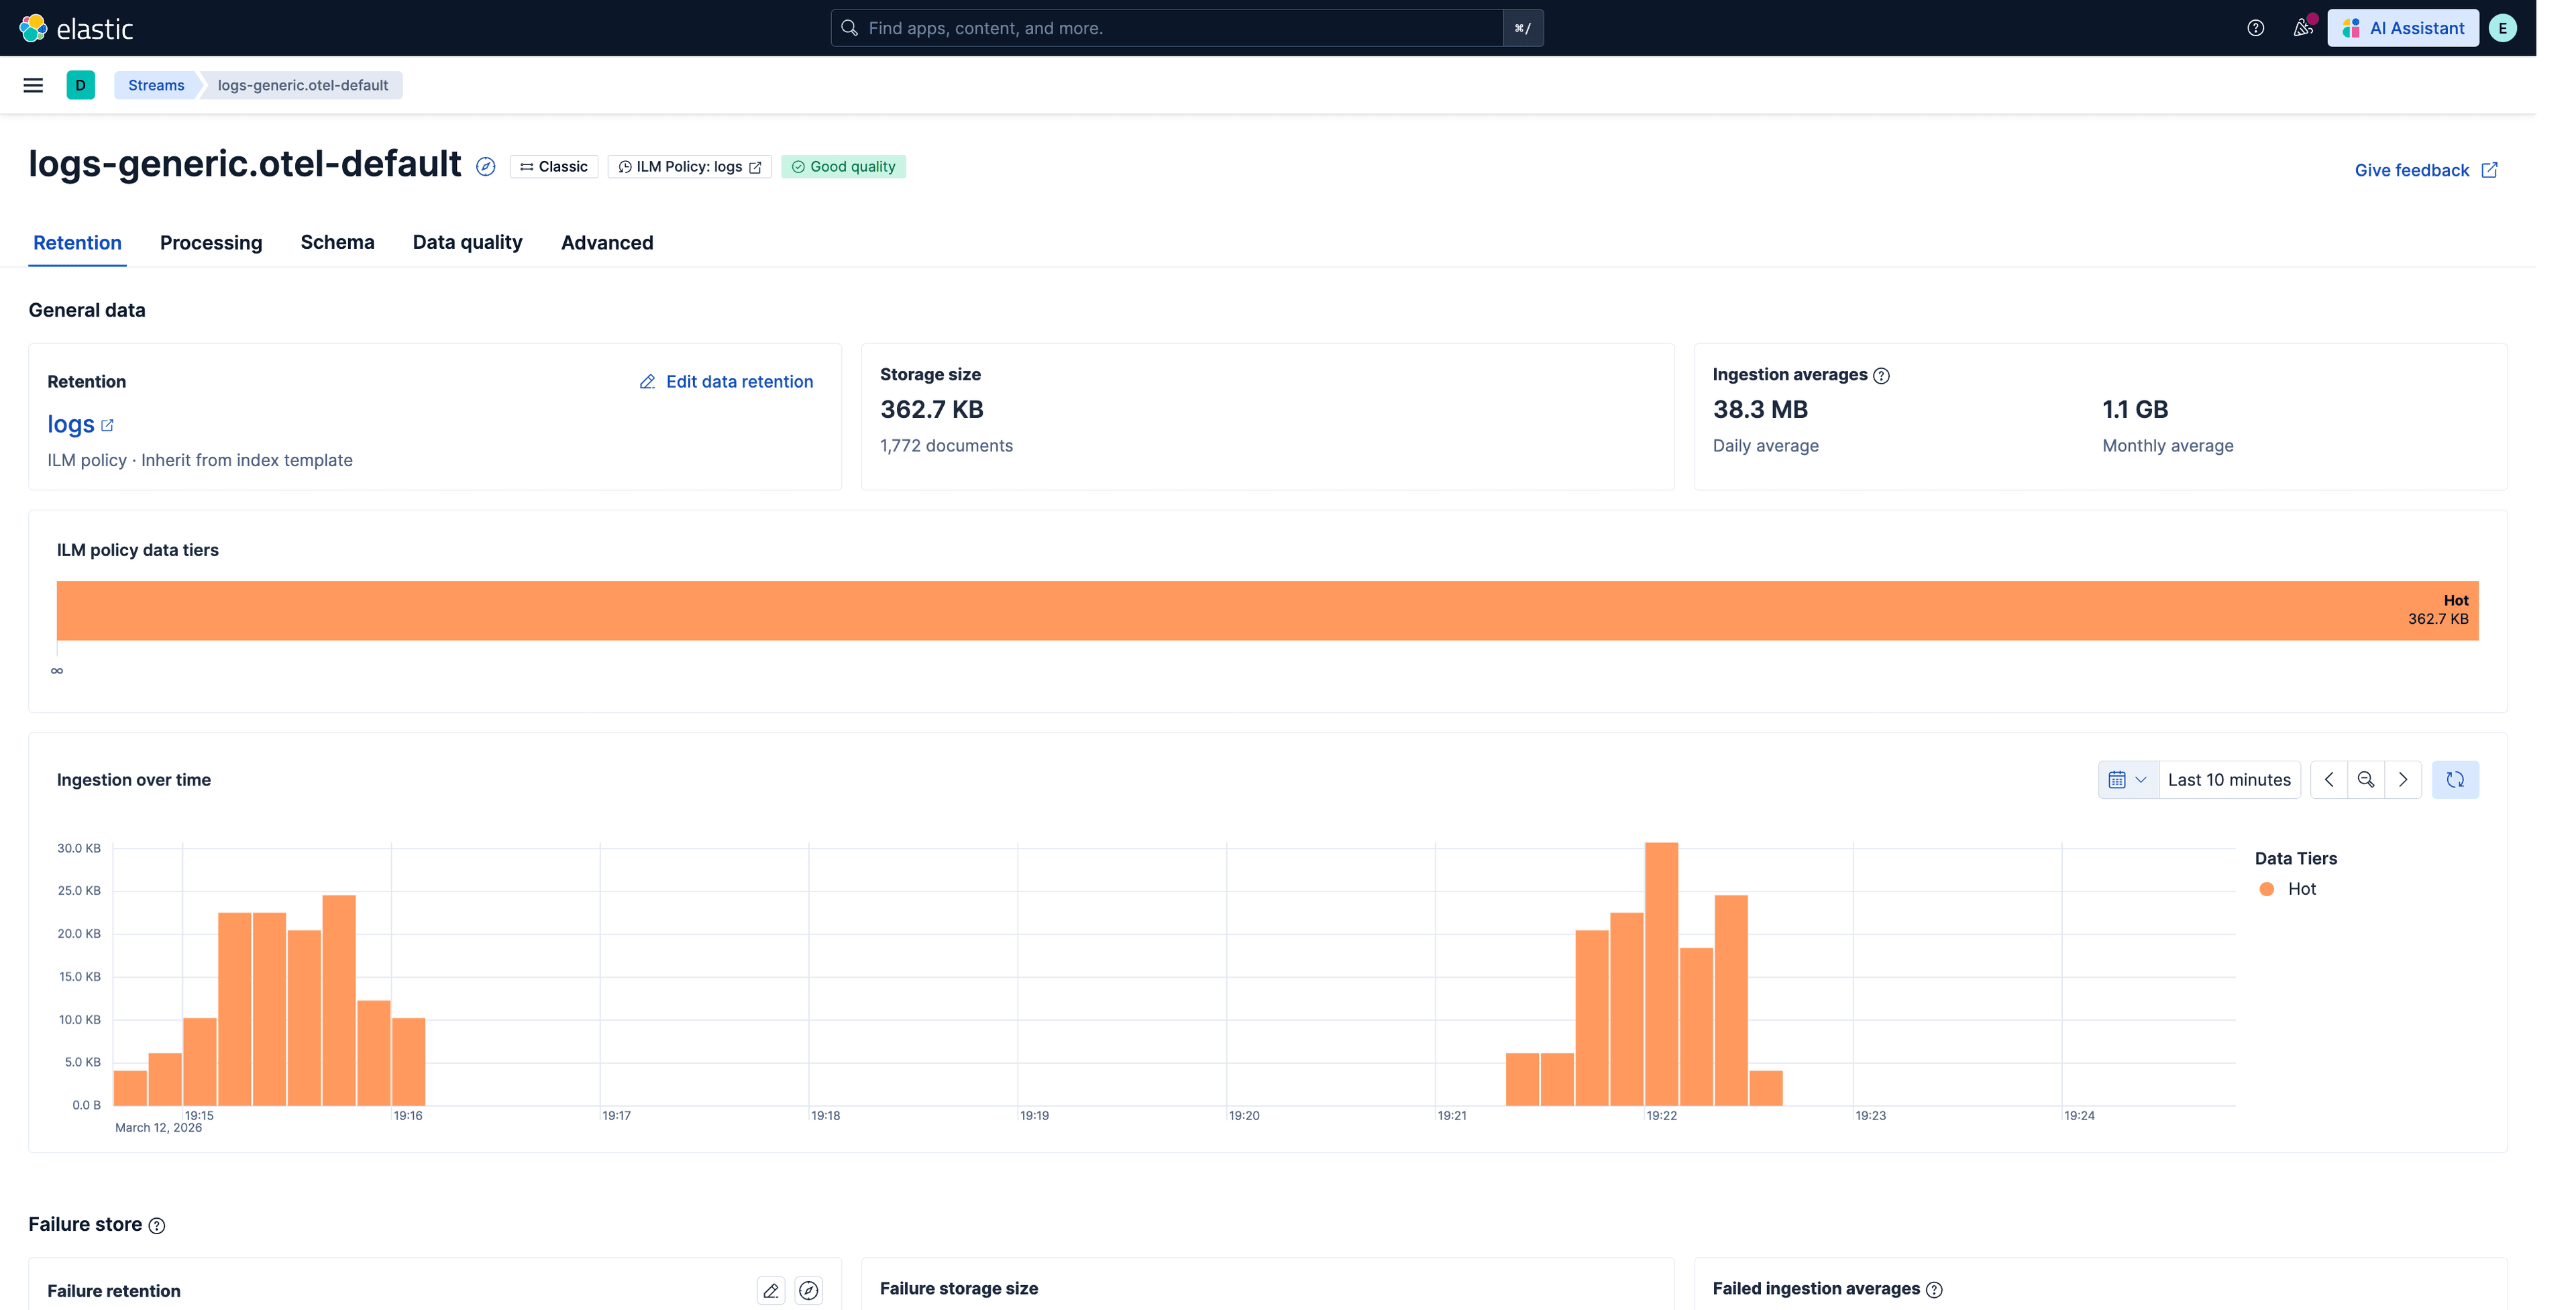The width and height of the screenshot is (2576, 1310).
Task: Open the hamburger navigation menu
Action: (x=33, y=85)
